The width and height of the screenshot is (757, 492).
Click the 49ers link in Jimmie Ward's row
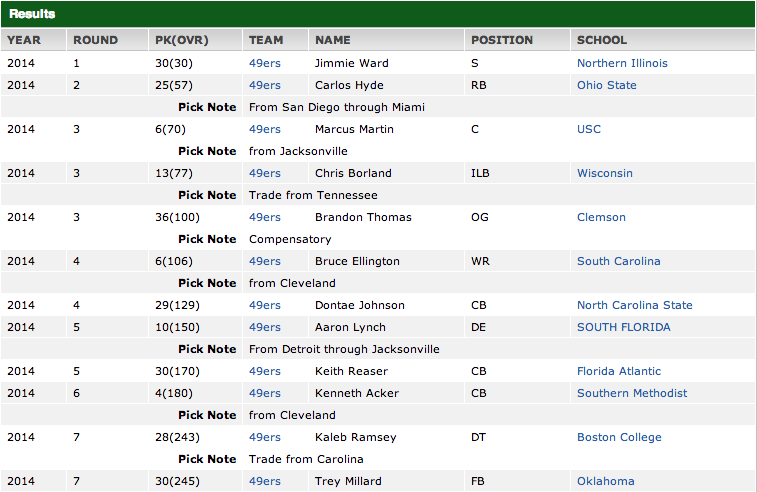[264, 63]
